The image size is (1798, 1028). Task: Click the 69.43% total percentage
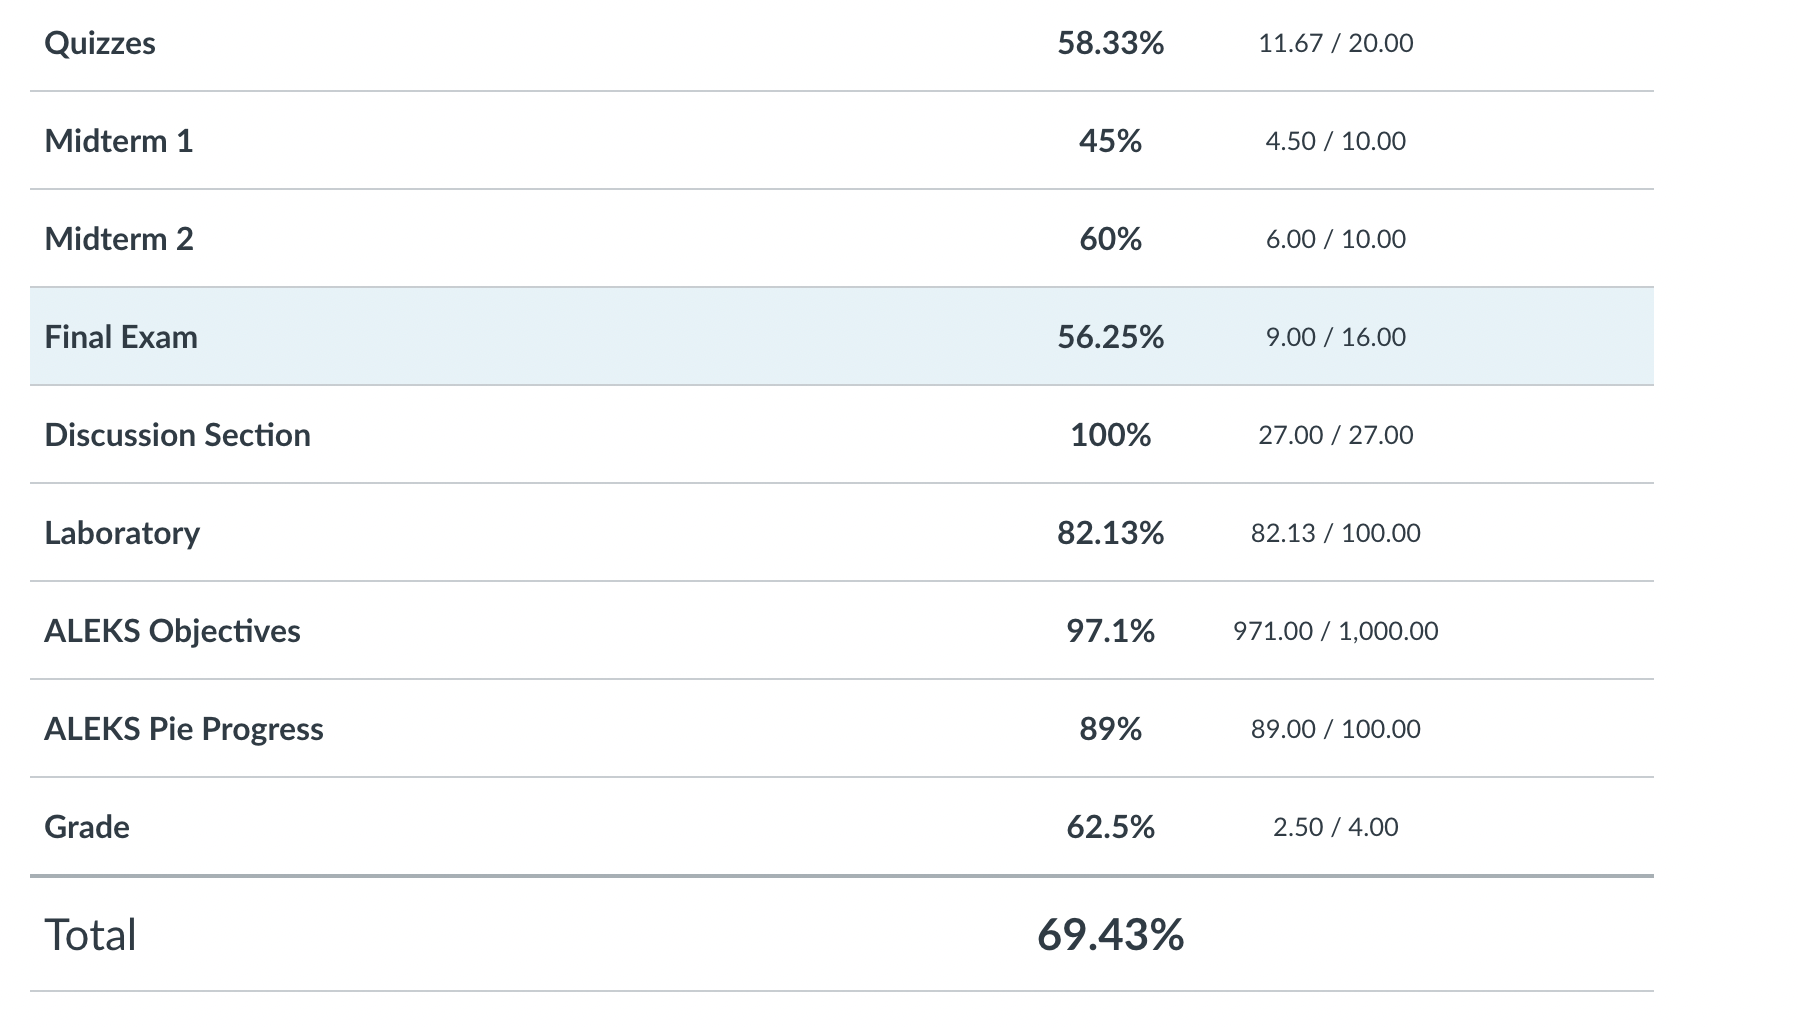pos(1110,935)
